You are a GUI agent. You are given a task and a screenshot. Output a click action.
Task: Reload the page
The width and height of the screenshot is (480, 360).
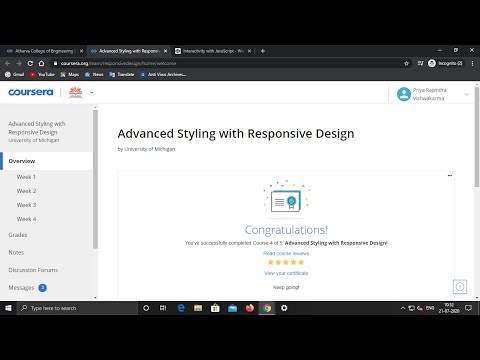(30, 63)
